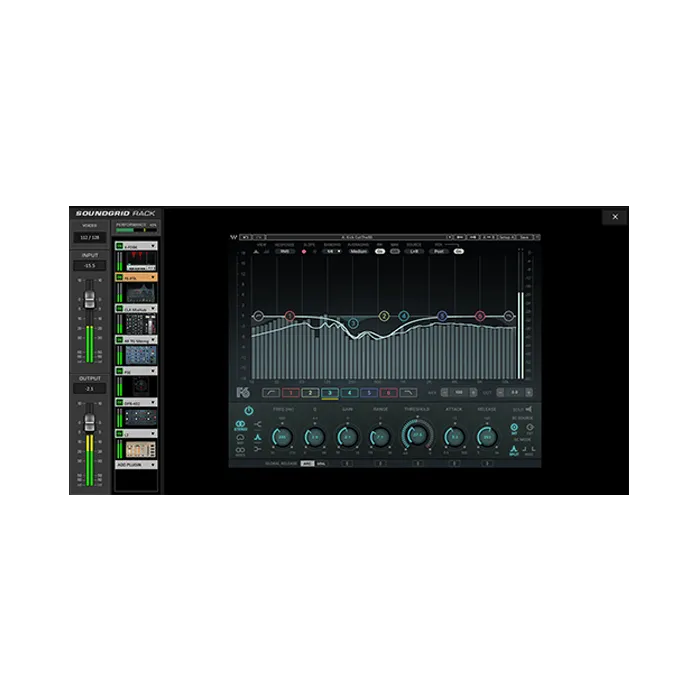Toggle the PP On switch
The image size is (699, 699).
(380, 251)
